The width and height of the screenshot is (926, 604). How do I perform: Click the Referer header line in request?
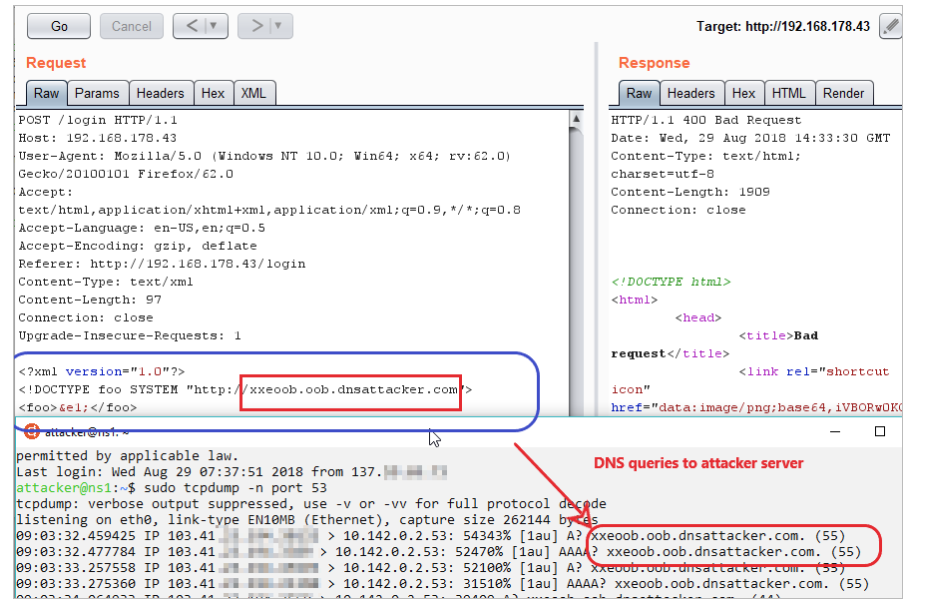click(x=162, y=263)
